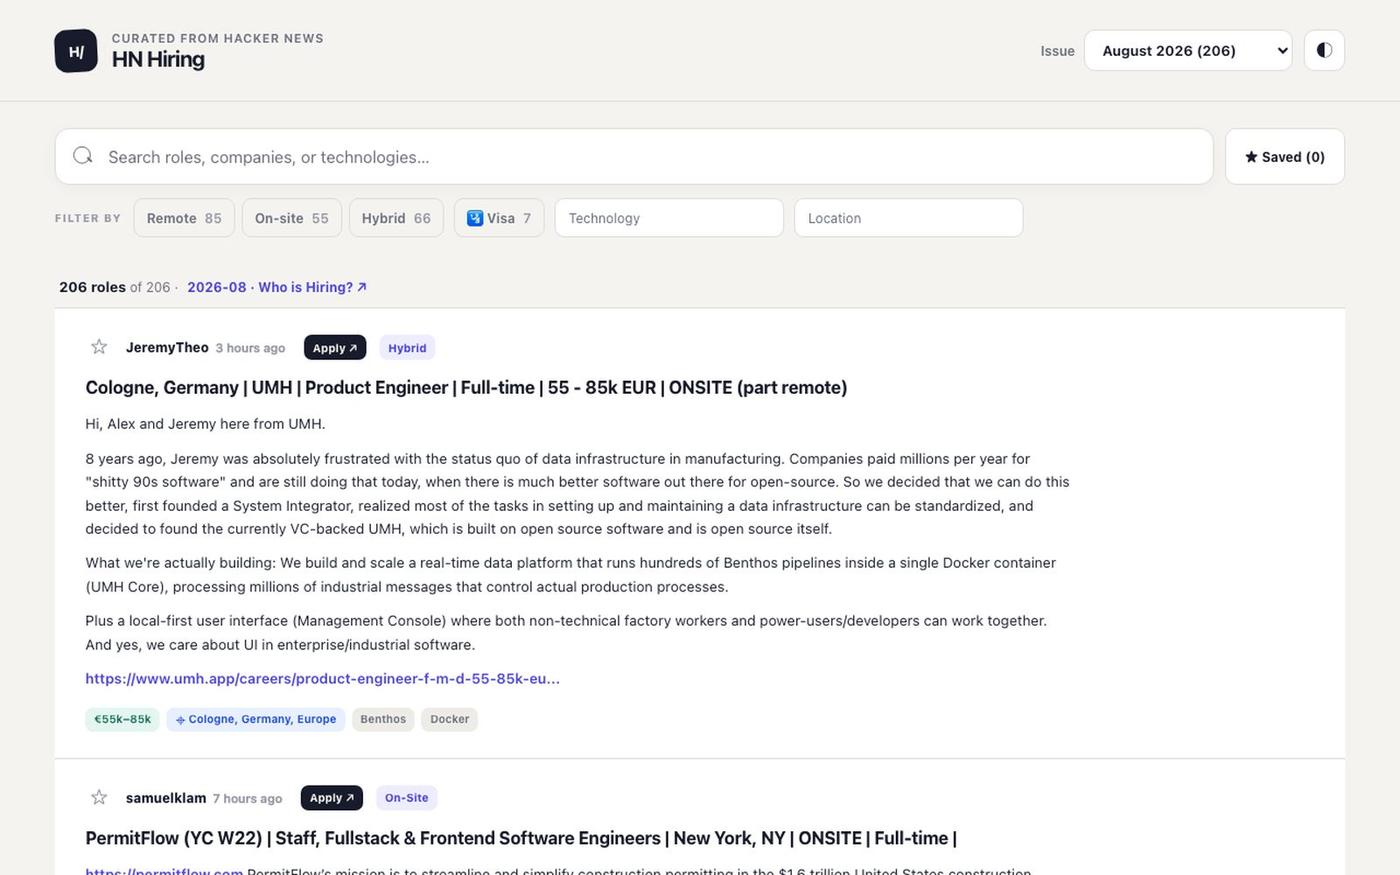
Task: Click the €55k–85k salary tag
Action: point(123,719)
